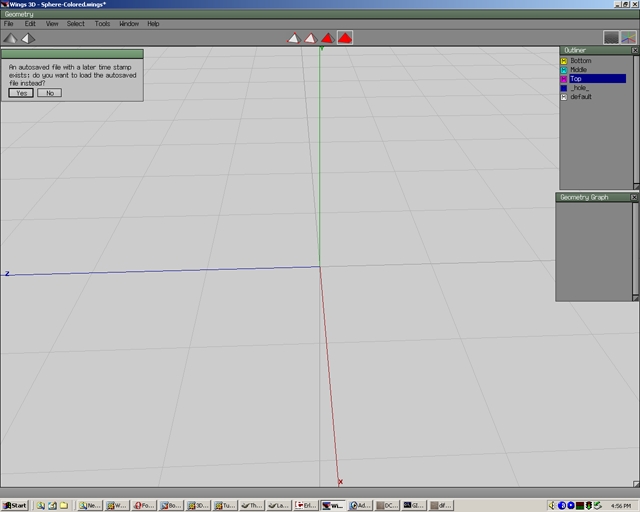Click the blue _hole_ material icon
Image resolution: width=640 pixels, height=512 pixels.
(x=564, y=88)
